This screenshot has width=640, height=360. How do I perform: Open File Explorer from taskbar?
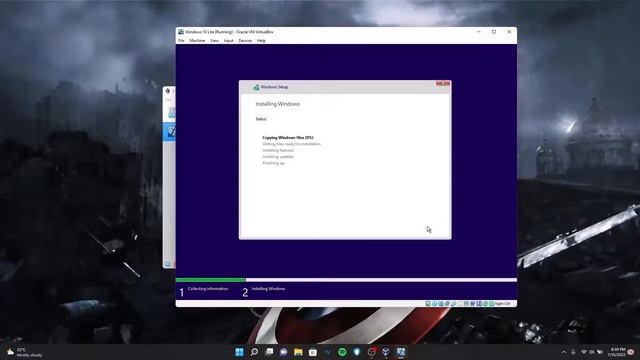[298, 352]
